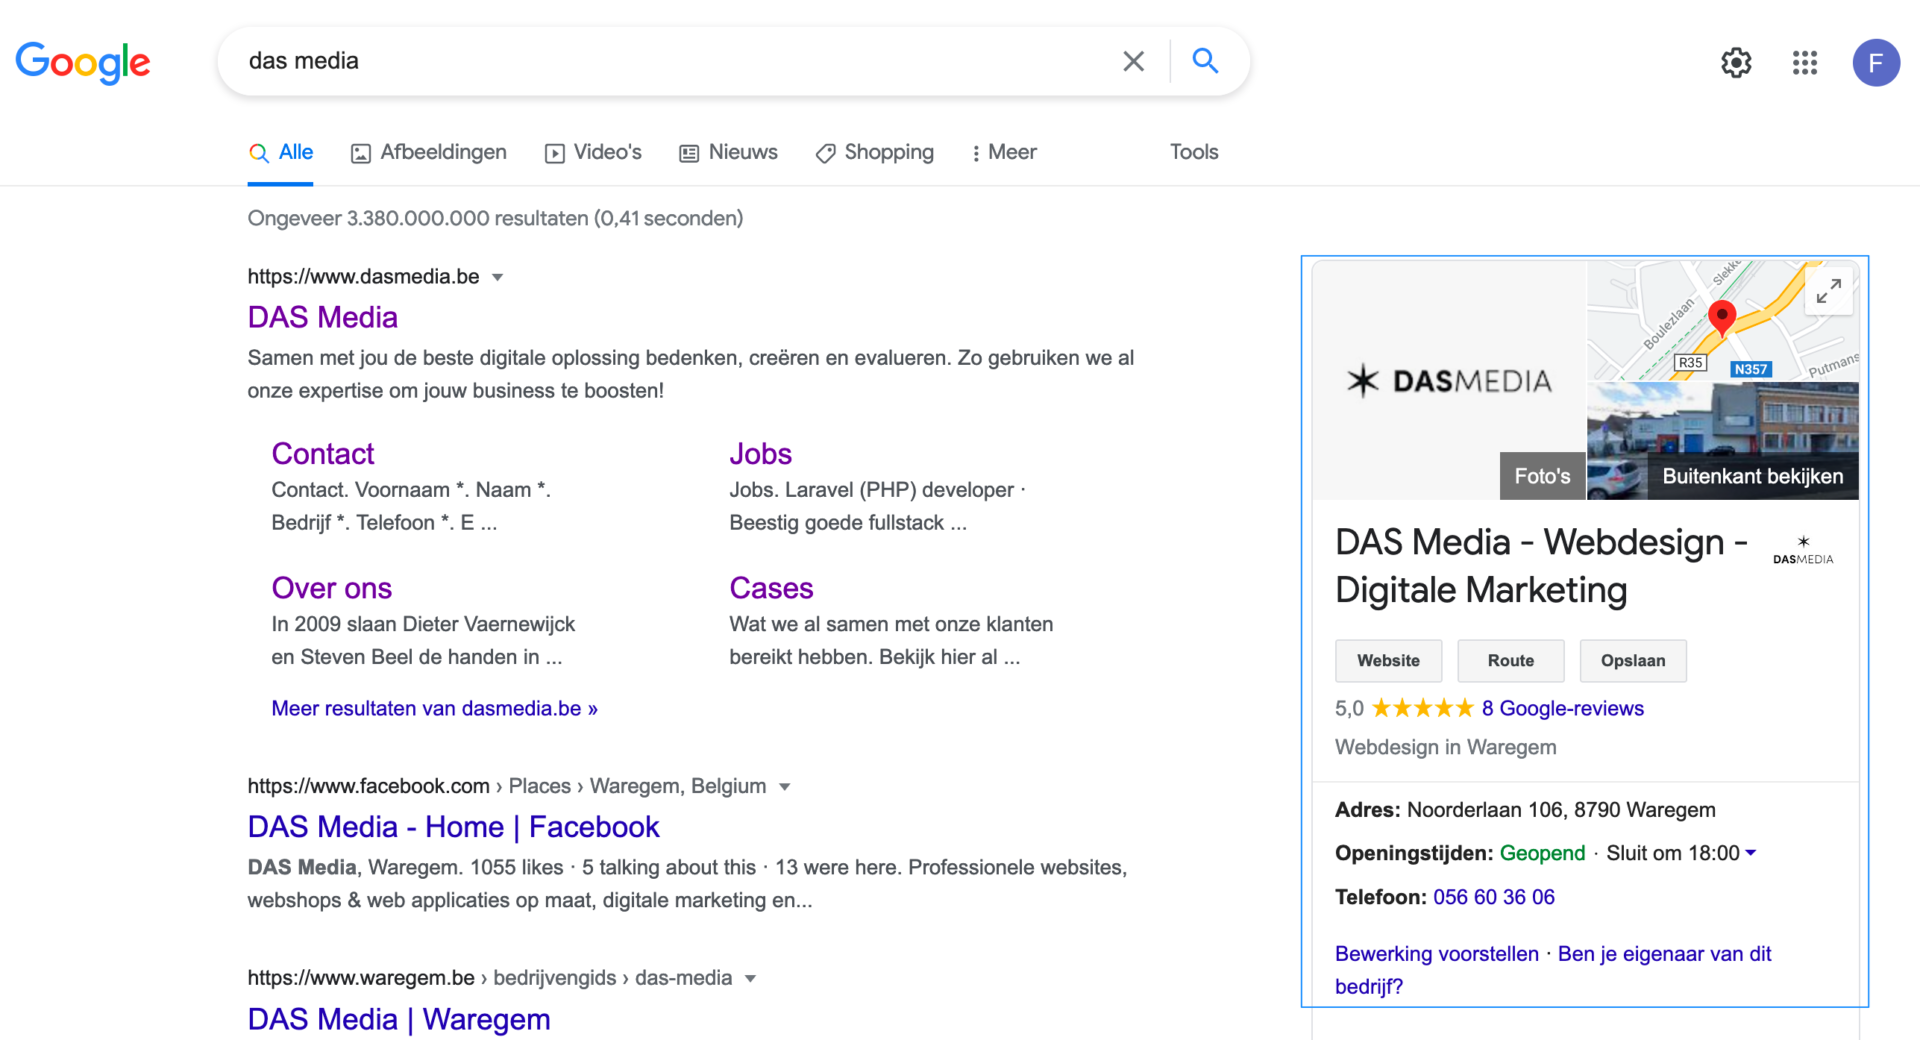
Task: Click the Route button
Action: [x=1510, y=661]
